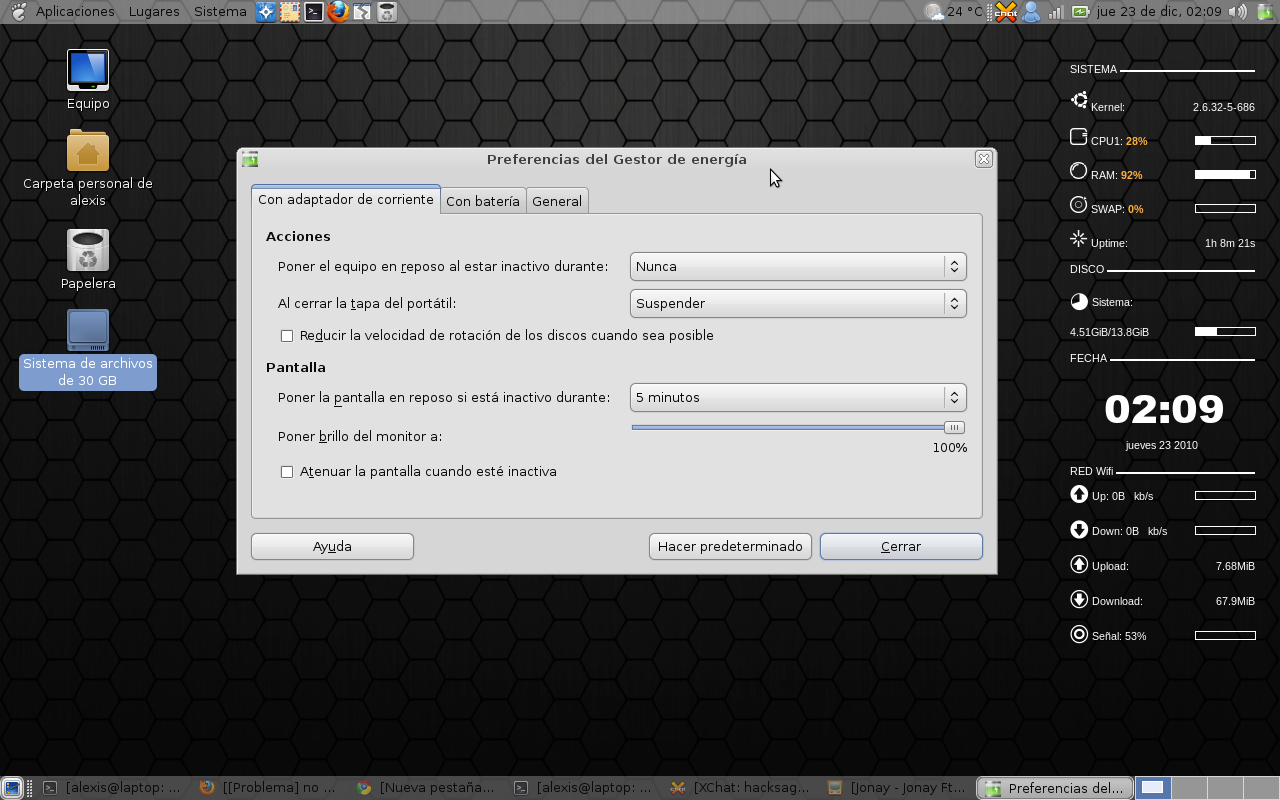Select the first workspace in the switcher
The image size is (1280, 800).
(x=1152, y=788)
